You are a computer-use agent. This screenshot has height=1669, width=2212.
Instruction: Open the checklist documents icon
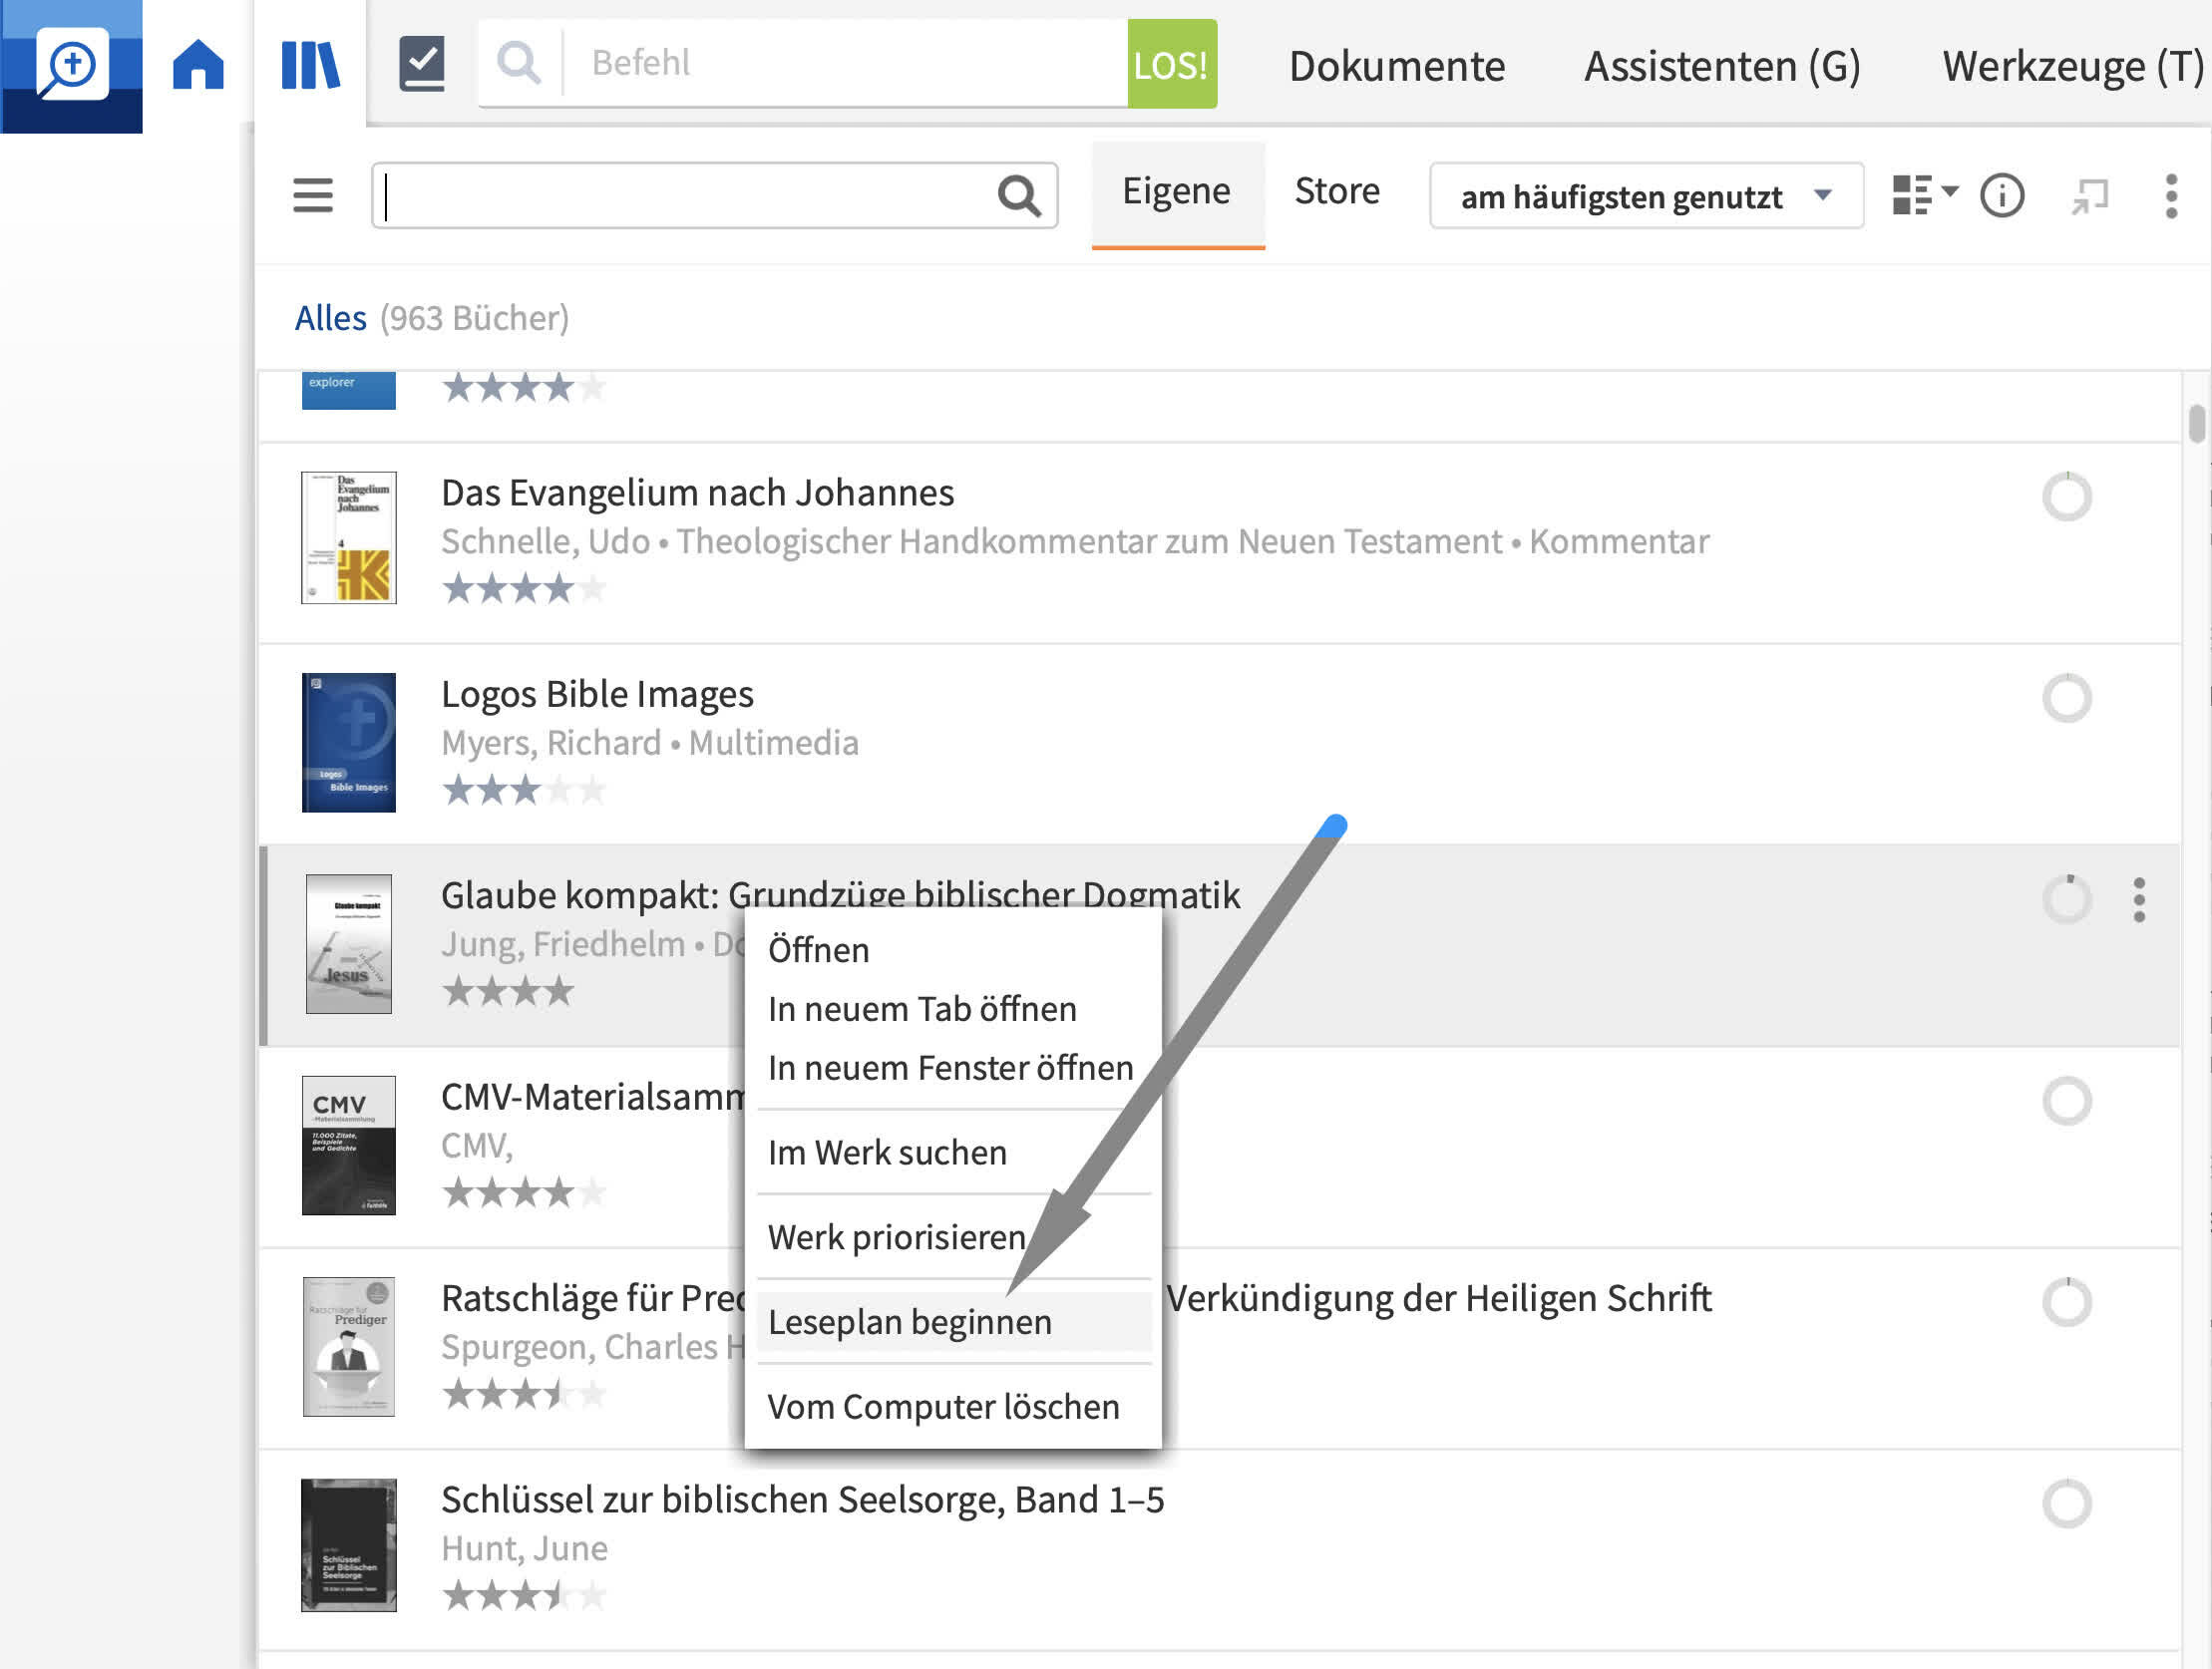(x=422, y=64)
